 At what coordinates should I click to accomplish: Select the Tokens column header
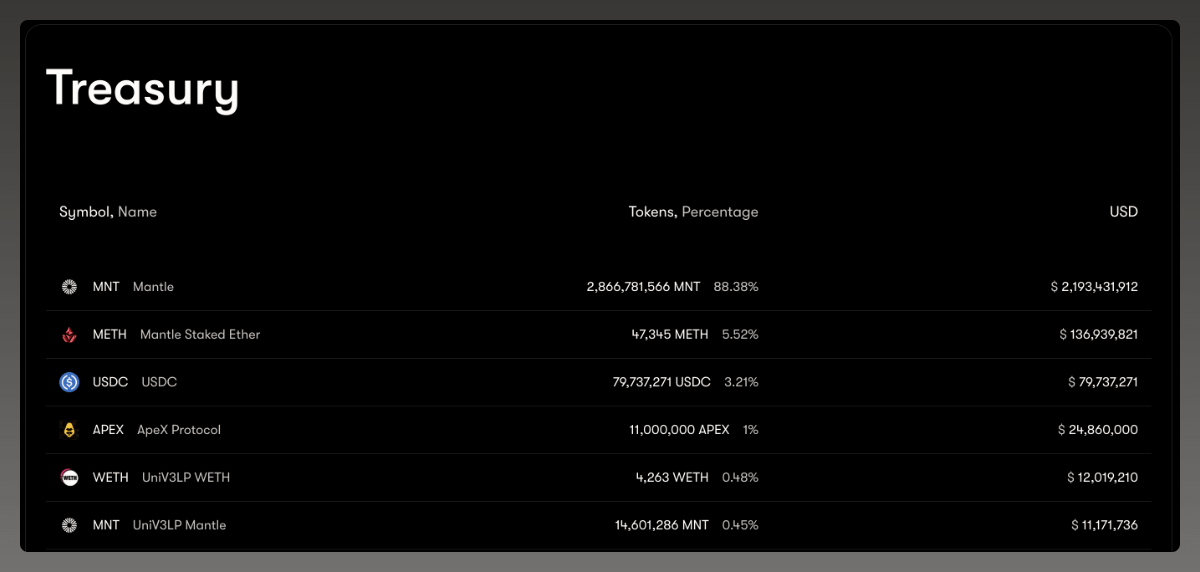(652, 212)
